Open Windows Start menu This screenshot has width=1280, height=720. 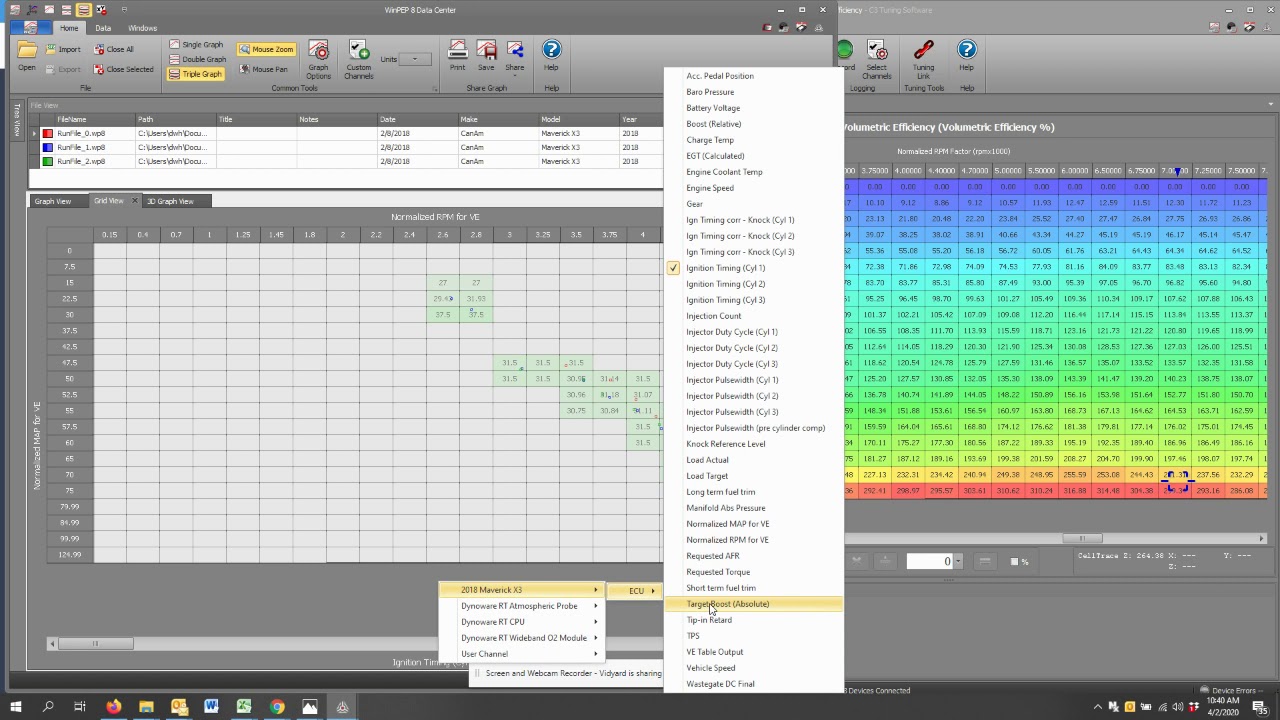[x=15, y=707]
